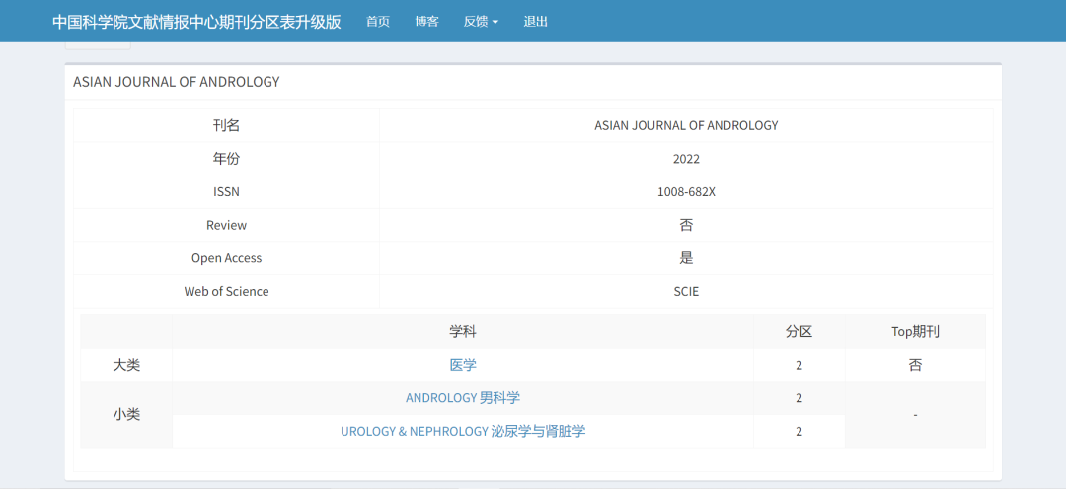The image size is (1066, 489).
Task: Open the UROLOGY & NEPHROLOGY 泌尿学与肾脏学 link
Action: [x=463, y=431]
